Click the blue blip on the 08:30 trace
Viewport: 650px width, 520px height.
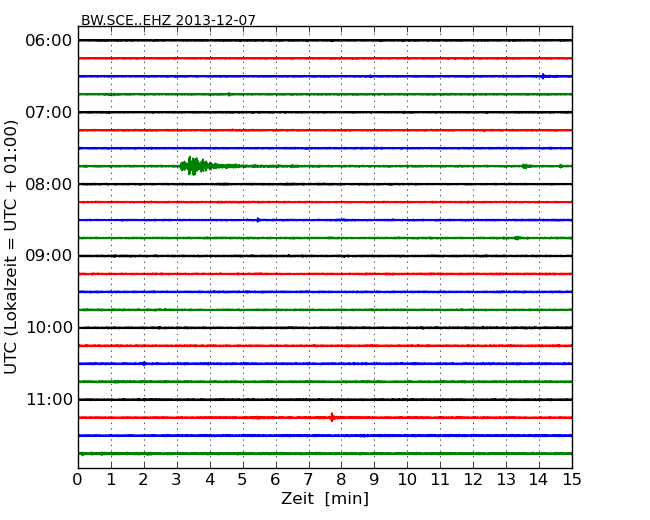click(x=258, y=220)
